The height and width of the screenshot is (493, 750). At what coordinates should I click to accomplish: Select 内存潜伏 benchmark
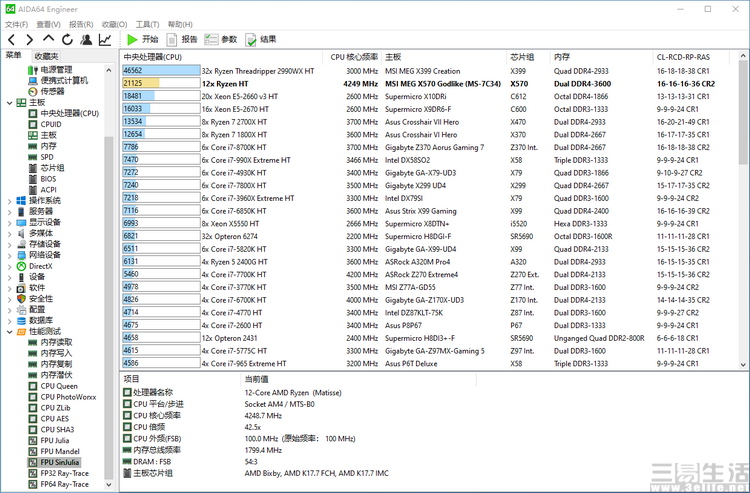(x=50, y=375)
